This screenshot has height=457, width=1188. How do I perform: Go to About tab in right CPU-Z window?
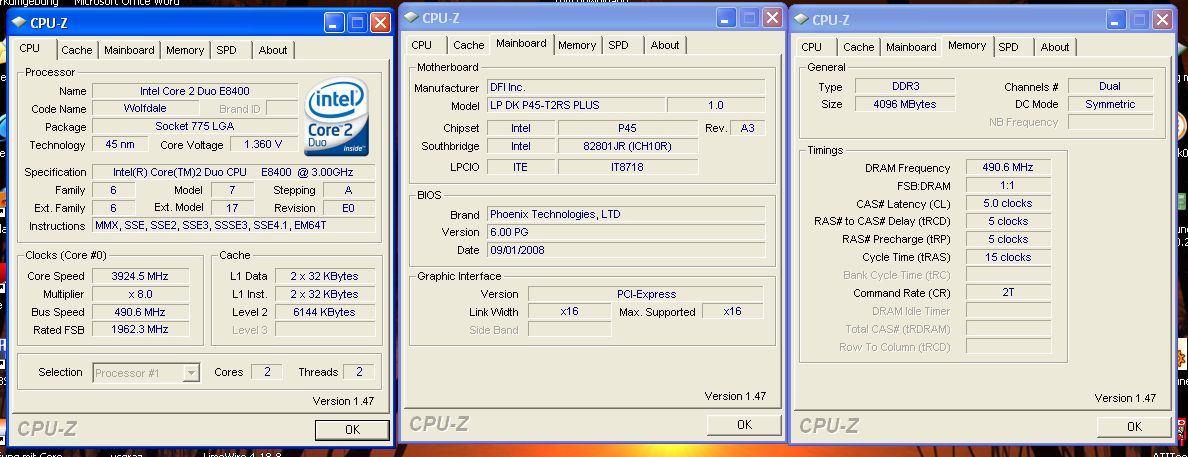[1055, 47]
